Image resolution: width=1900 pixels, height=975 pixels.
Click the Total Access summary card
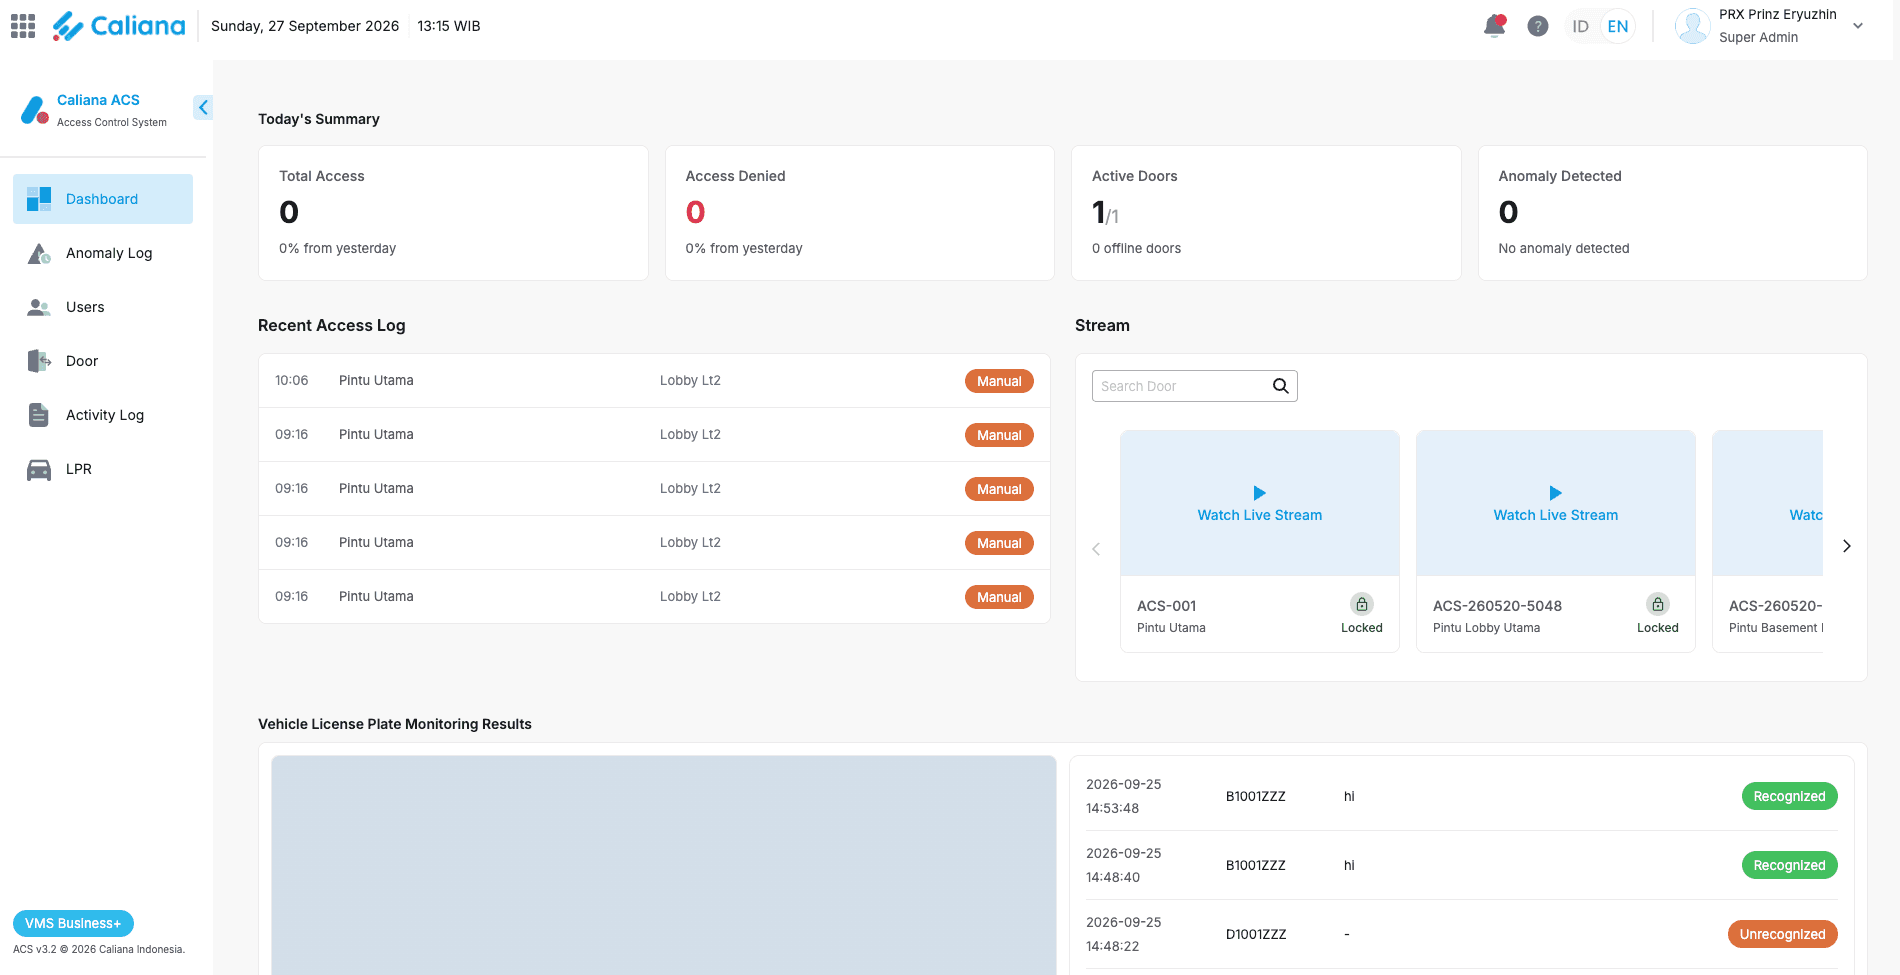[453, 213]
